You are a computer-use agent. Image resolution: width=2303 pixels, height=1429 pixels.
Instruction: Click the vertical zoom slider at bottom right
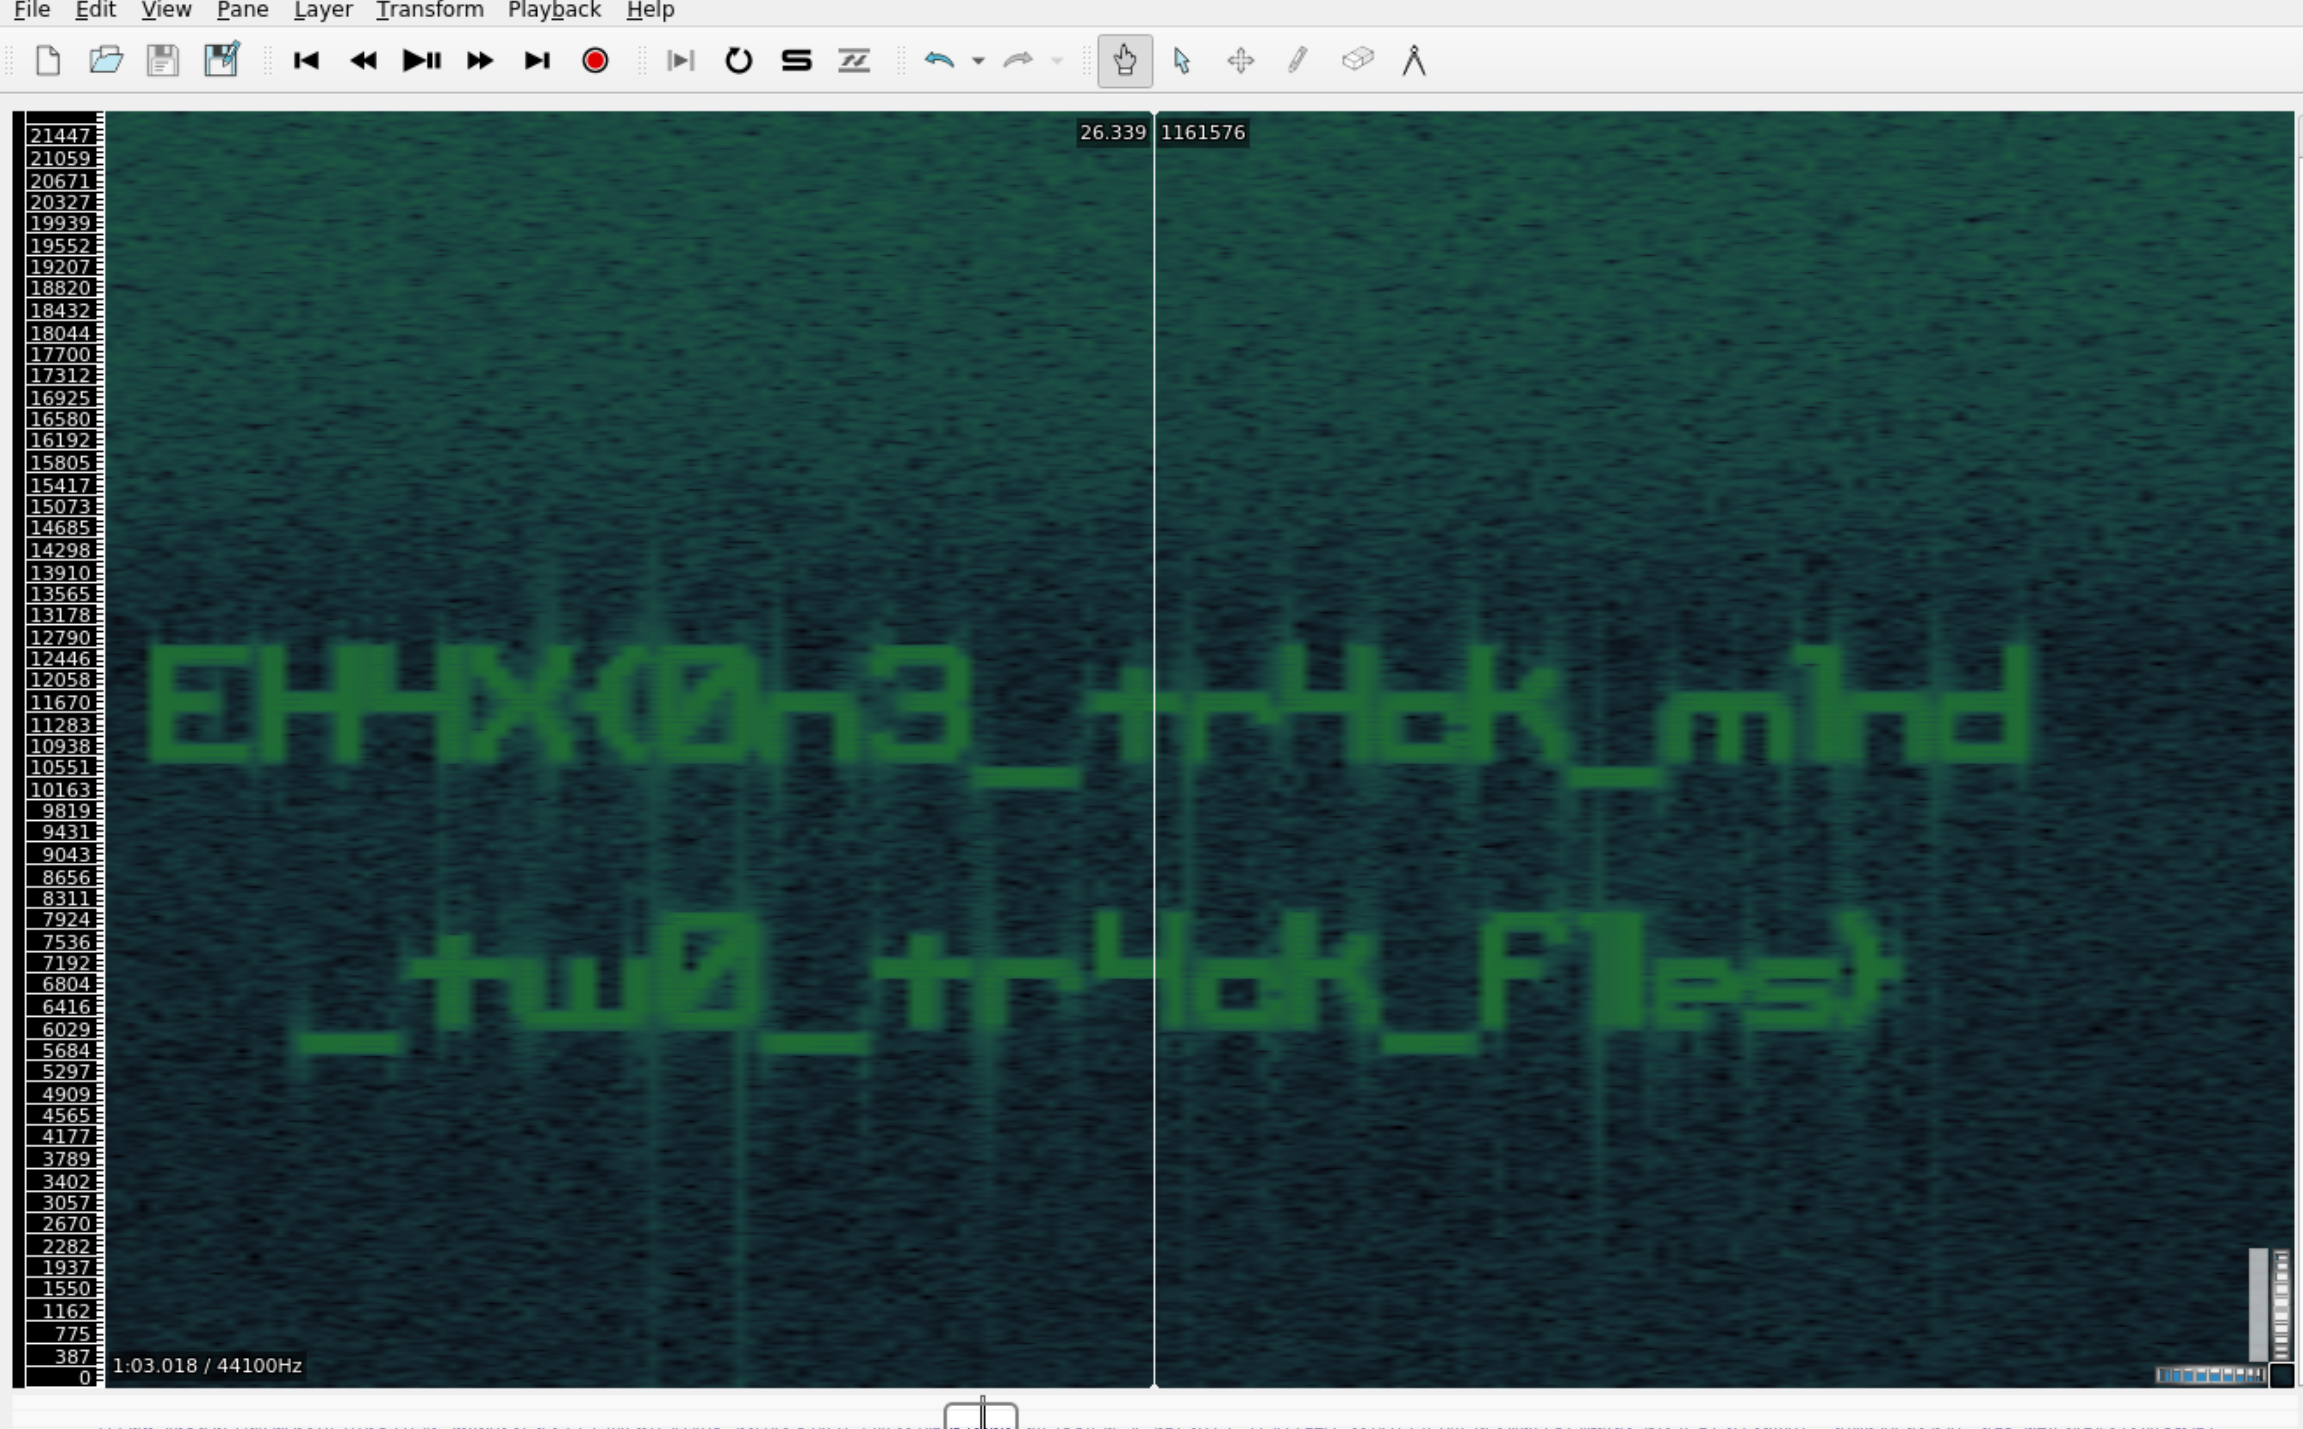(x=2281, y=1304)
